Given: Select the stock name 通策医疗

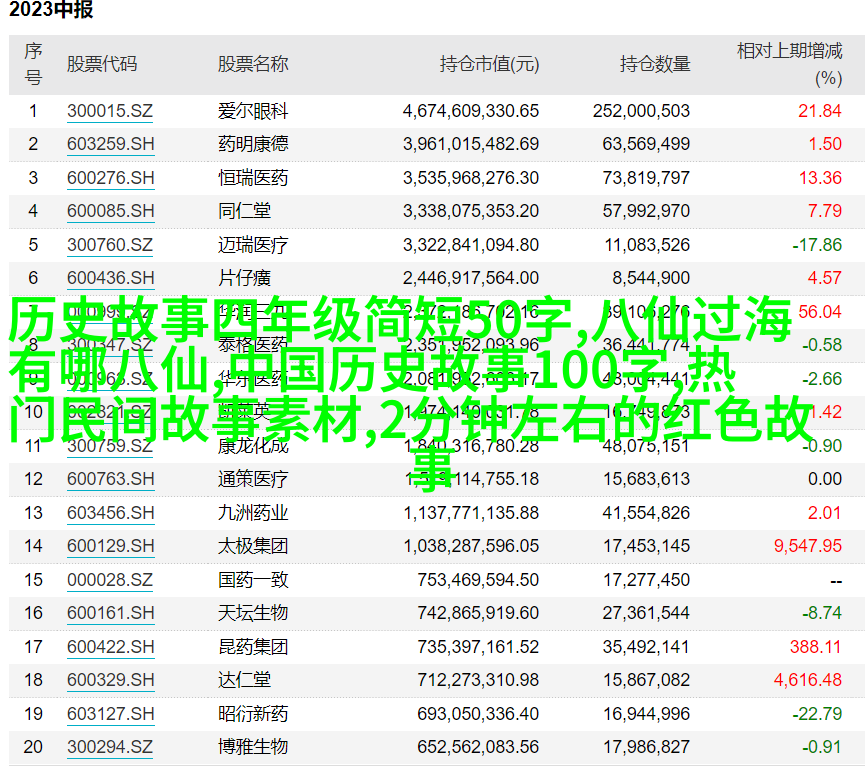Looking at the screenshot, I should pyautogui.click(x=253, y=479).
